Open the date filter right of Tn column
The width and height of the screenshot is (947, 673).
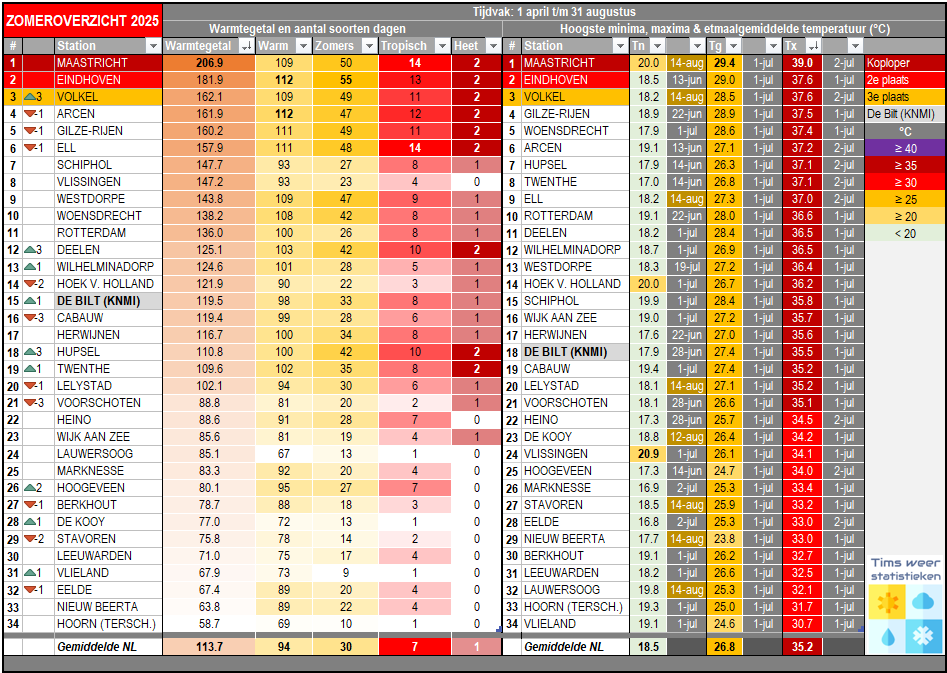tap(698, 46)
